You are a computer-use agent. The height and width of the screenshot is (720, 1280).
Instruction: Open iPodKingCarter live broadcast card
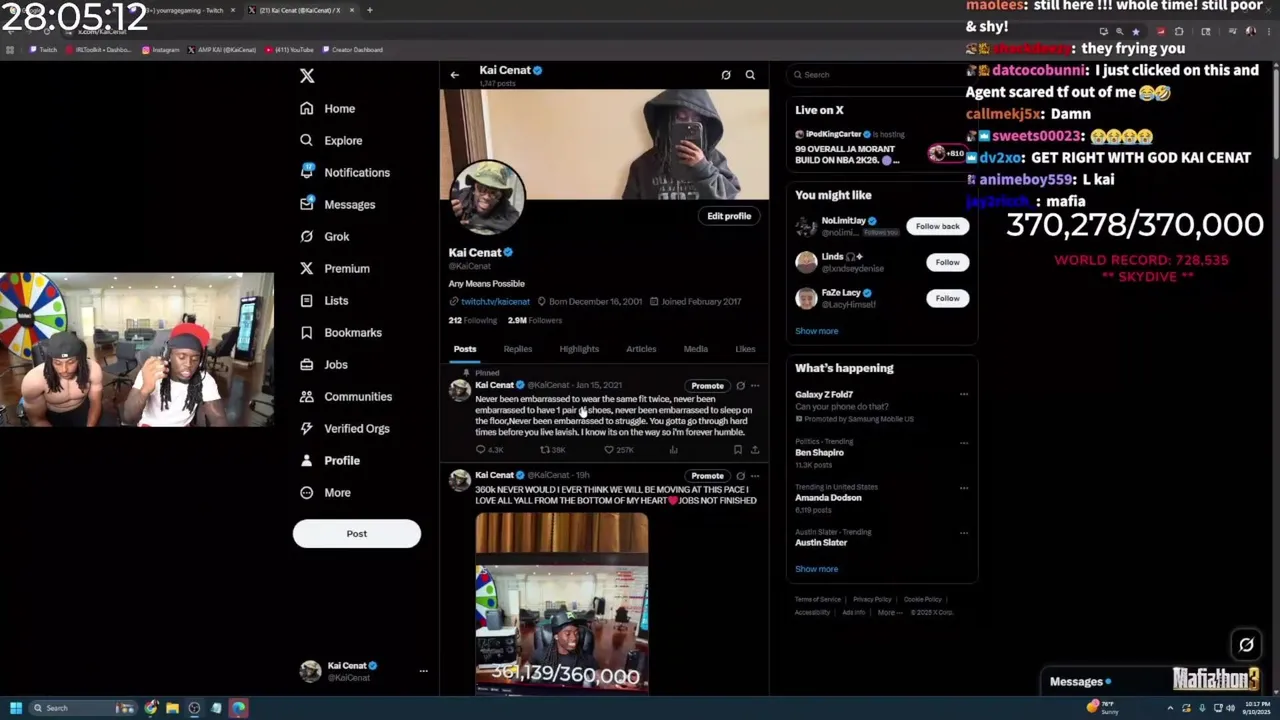pyautogui.click(x=881, y=146)
